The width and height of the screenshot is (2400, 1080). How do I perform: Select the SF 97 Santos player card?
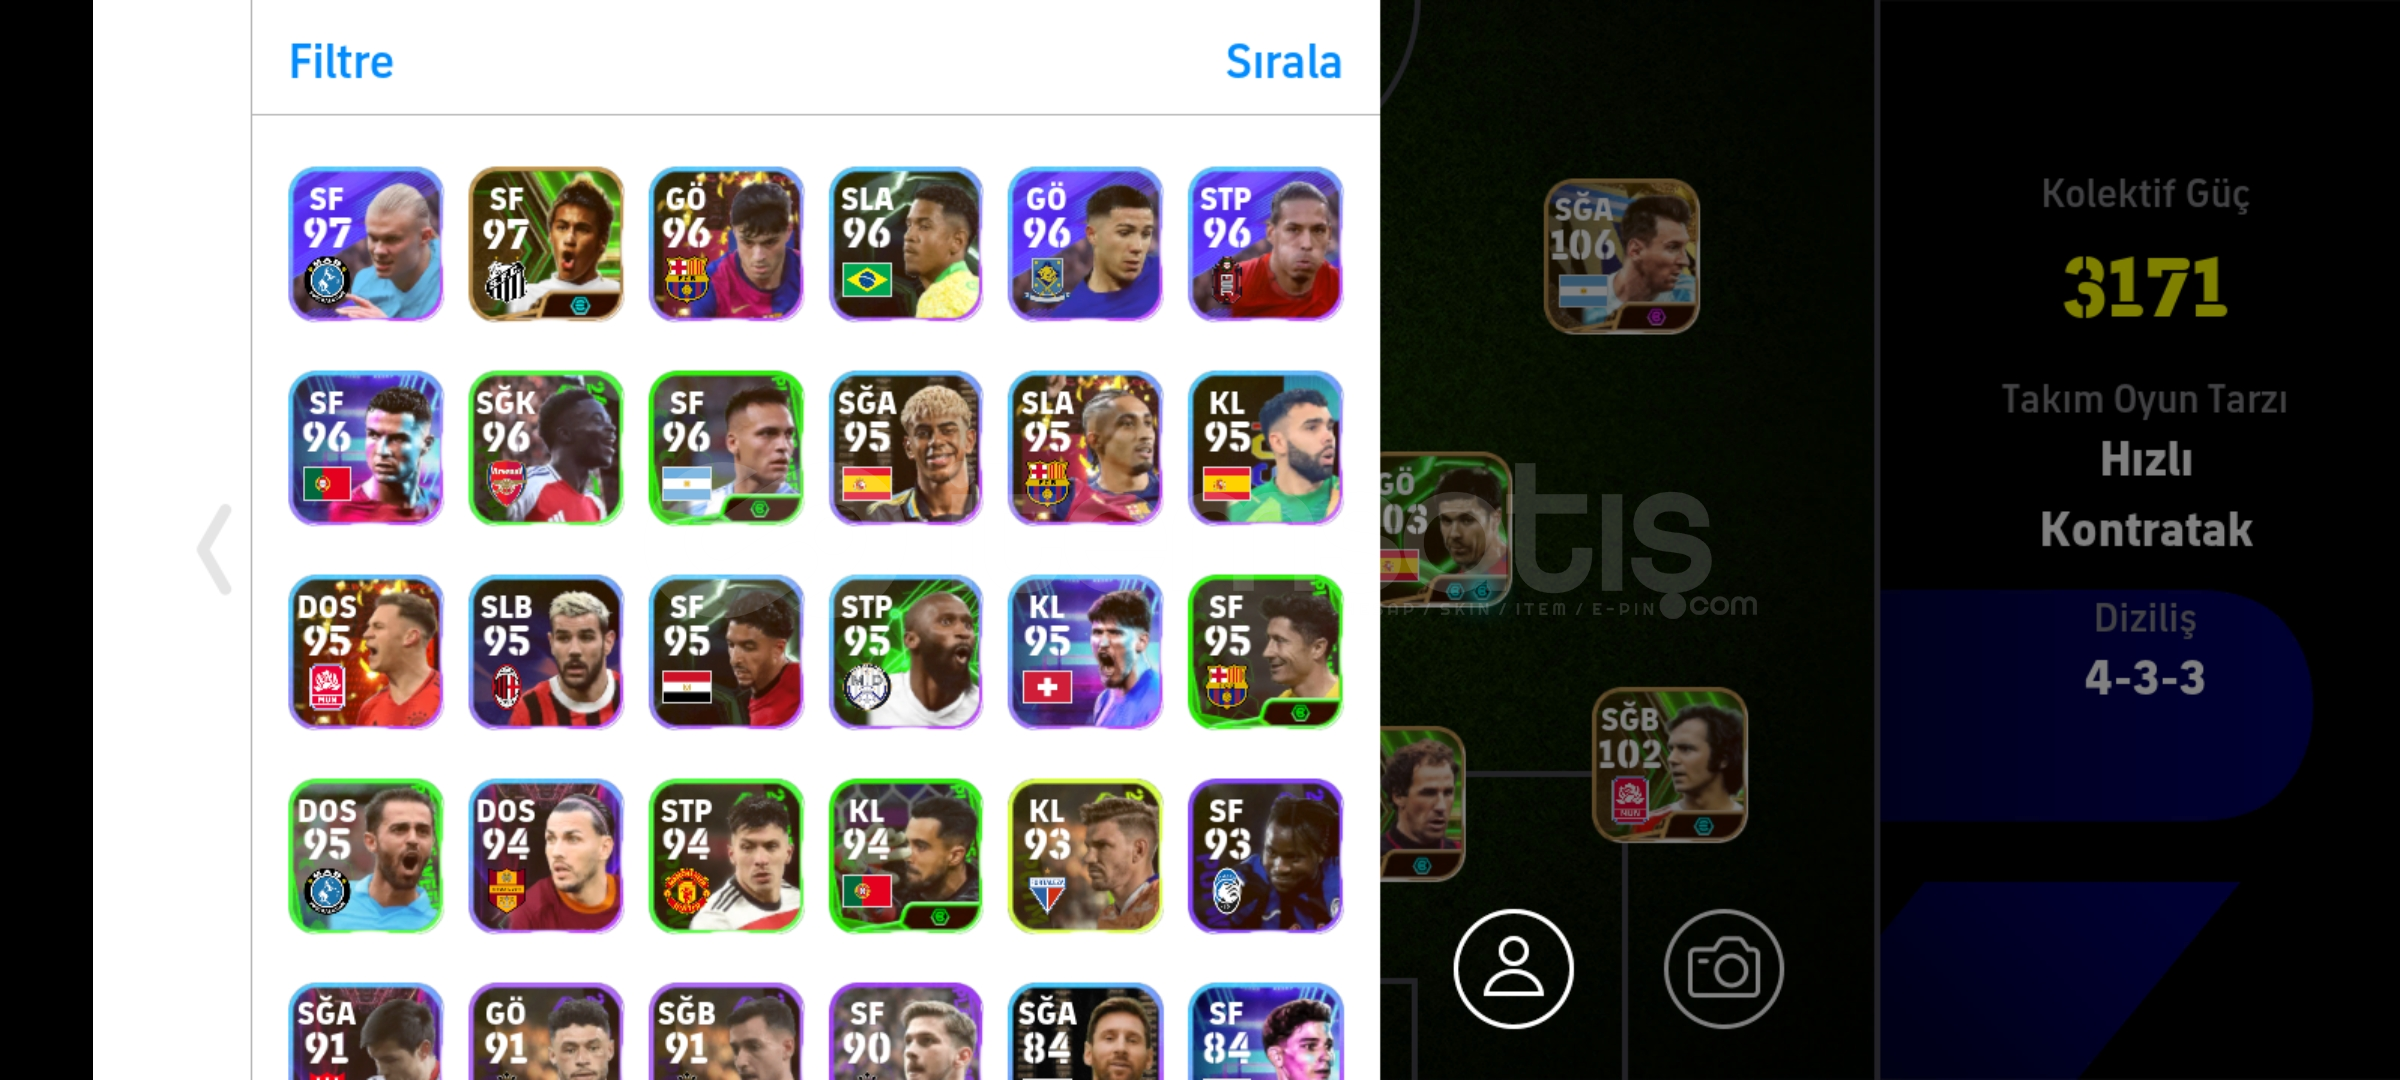coord(546,244)
